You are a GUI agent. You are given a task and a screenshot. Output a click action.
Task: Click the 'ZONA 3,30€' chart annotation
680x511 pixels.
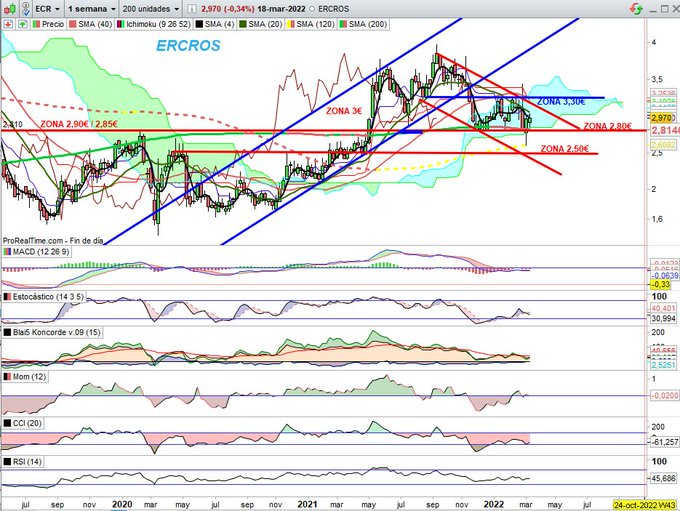point(561,102)
